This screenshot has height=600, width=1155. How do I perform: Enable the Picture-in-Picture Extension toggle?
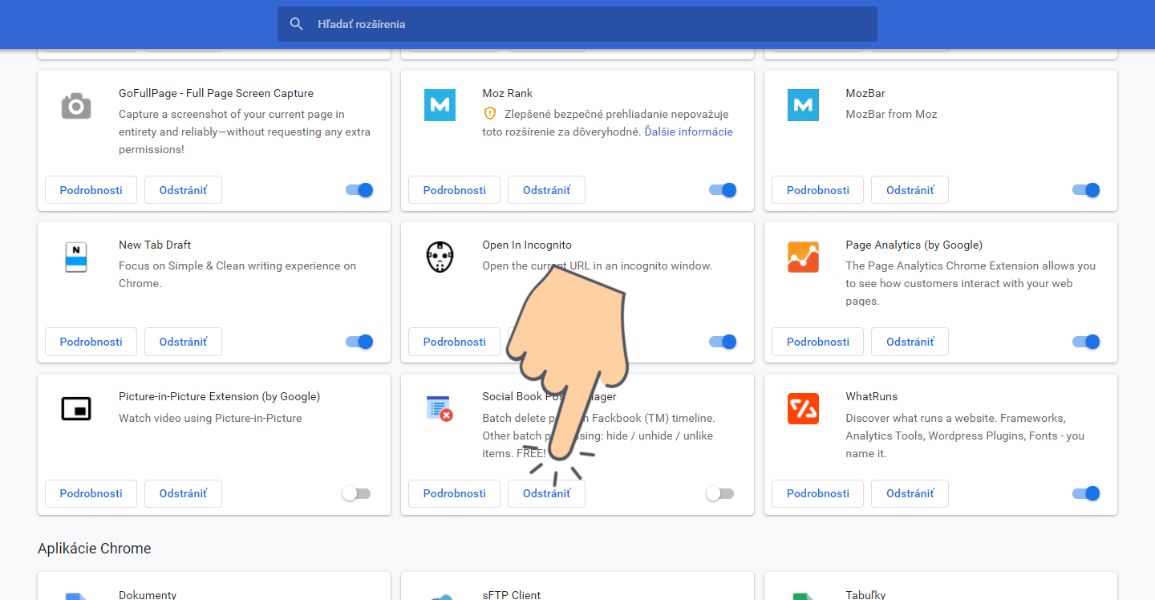[357, 493]
